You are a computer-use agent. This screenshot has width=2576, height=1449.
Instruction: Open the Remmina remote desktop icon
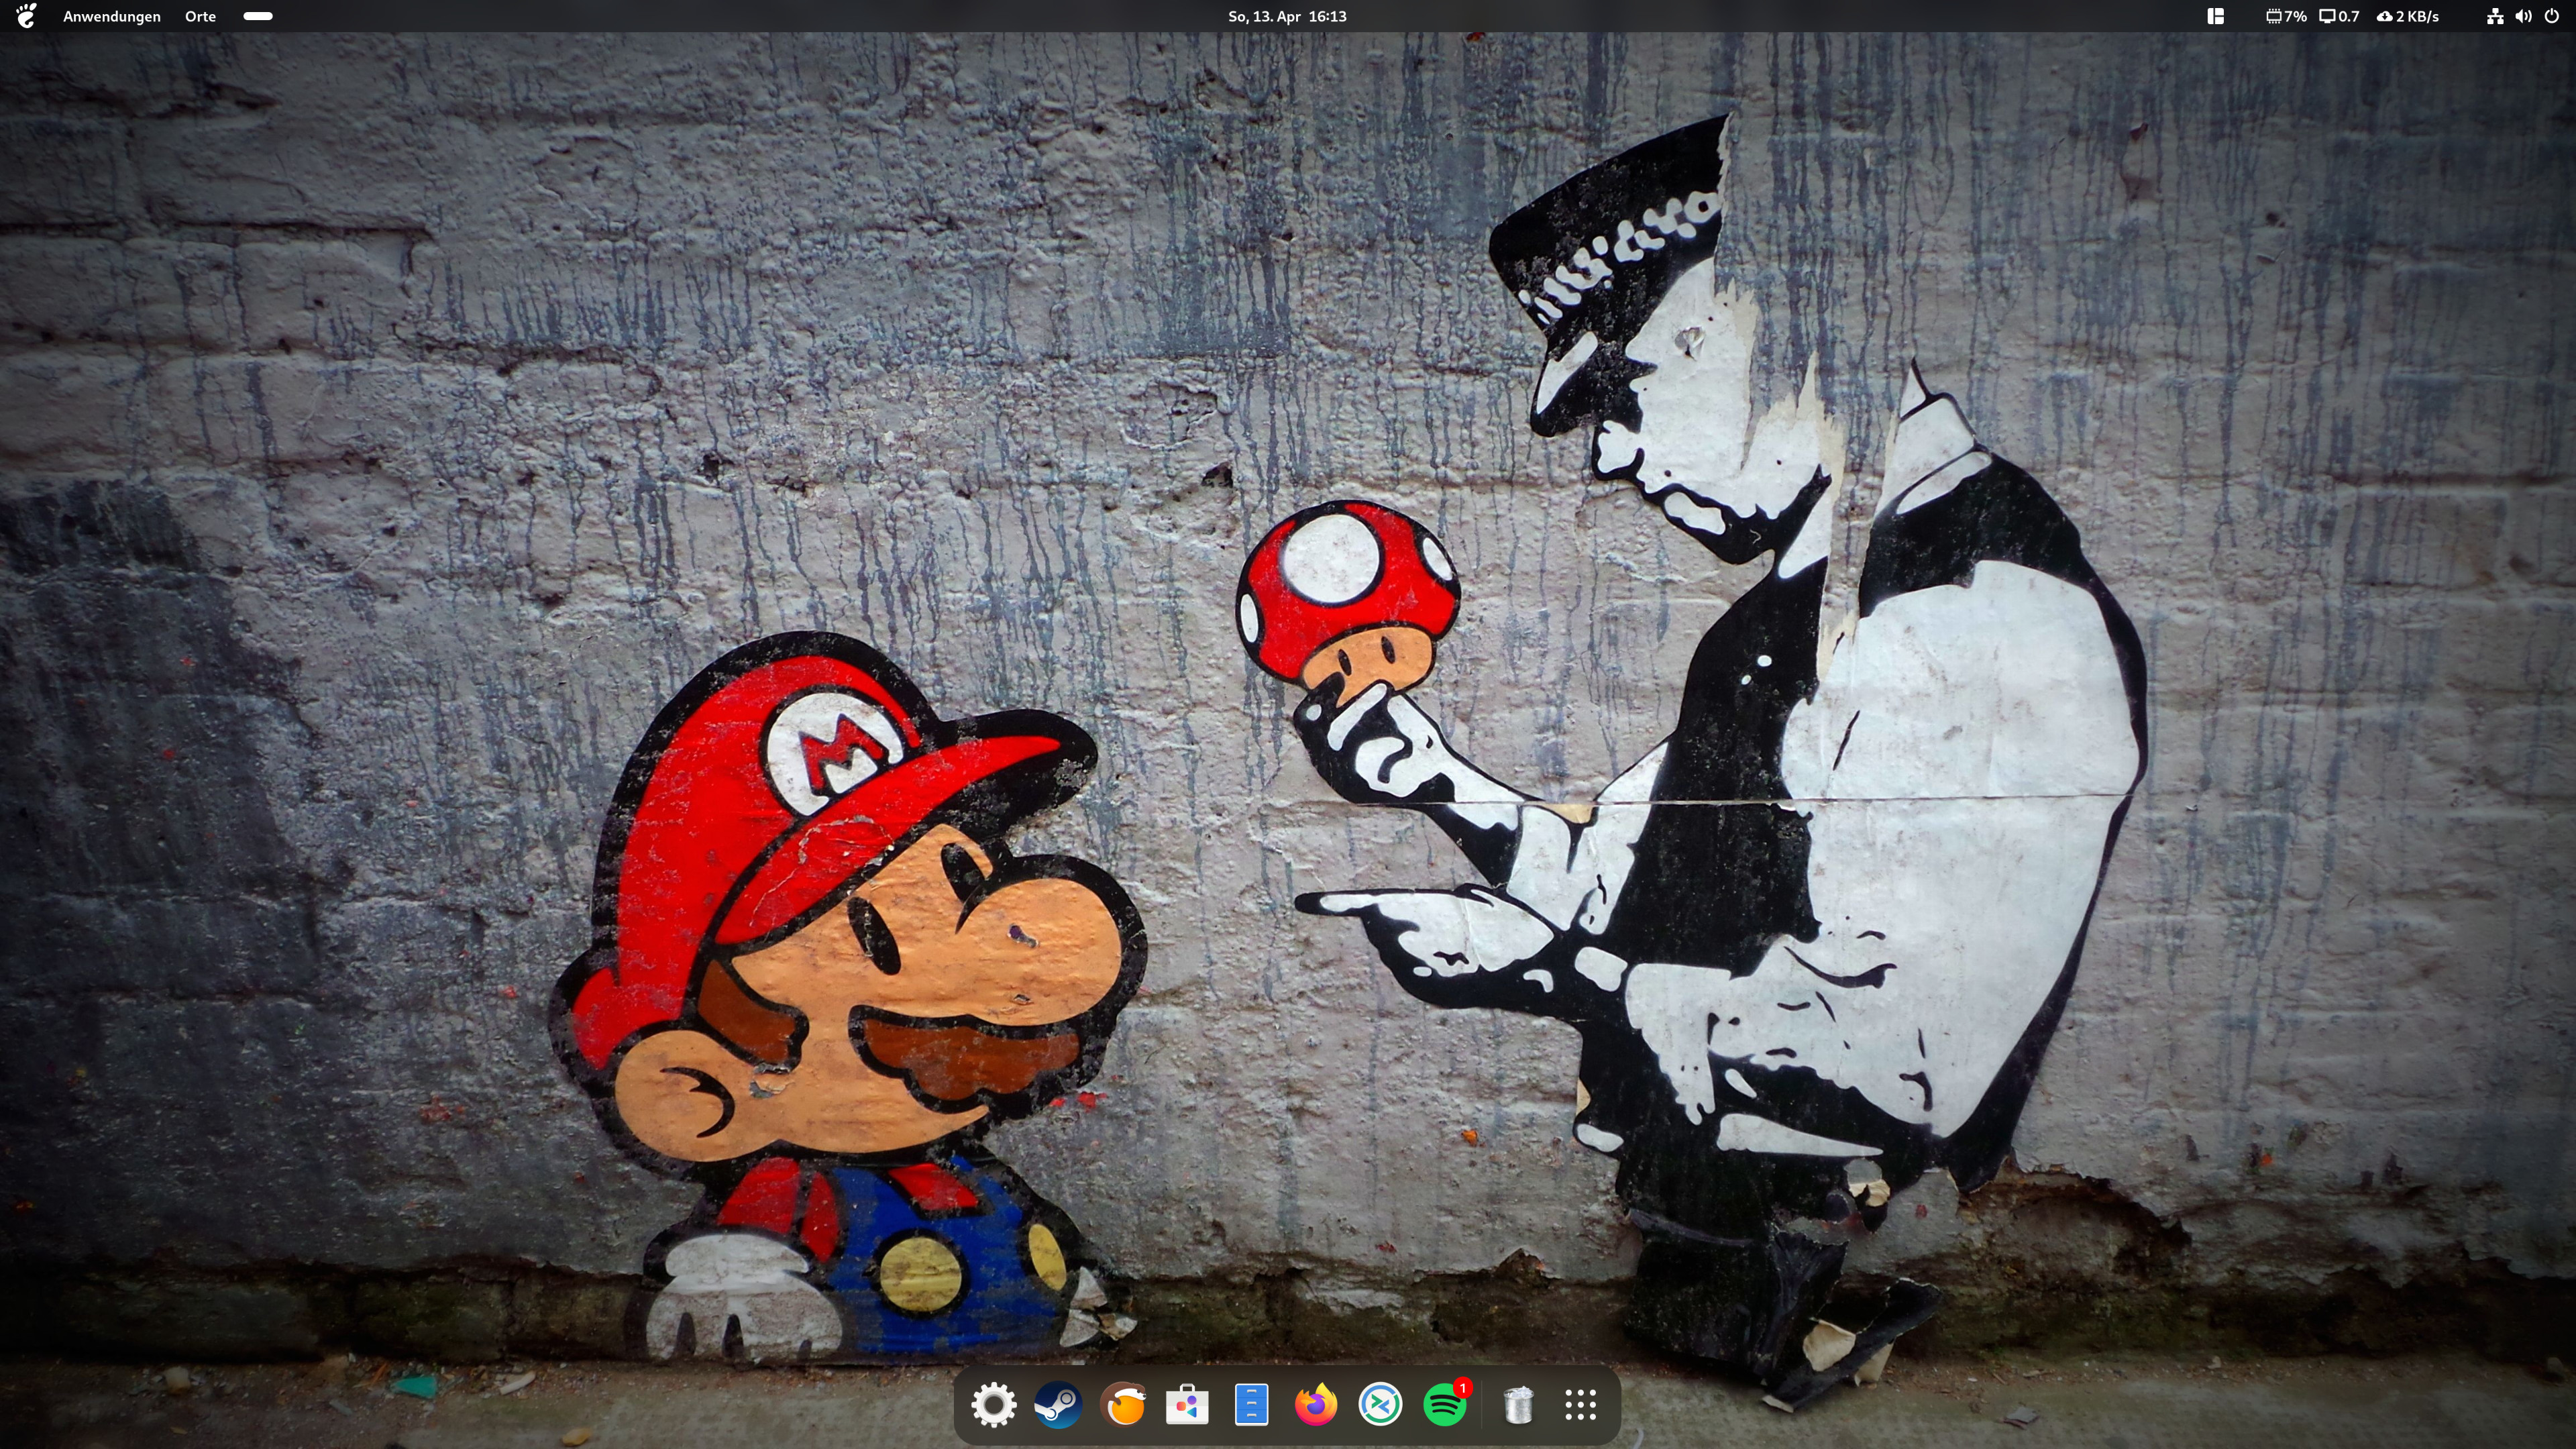[1380, 1405]
